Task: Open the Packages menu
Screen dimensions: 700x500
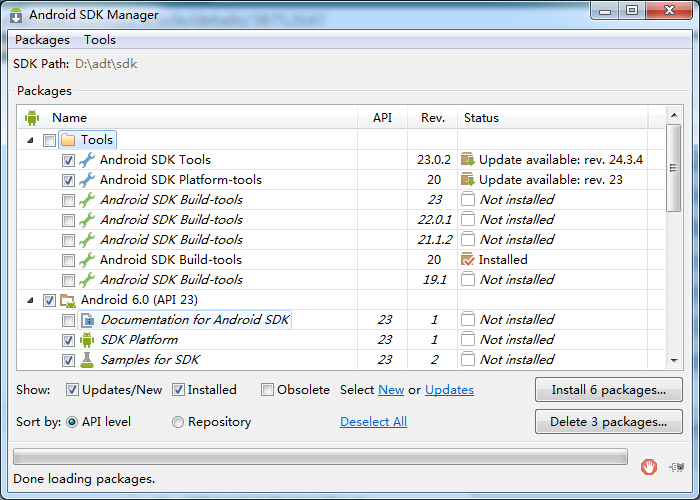Action: 42,40
